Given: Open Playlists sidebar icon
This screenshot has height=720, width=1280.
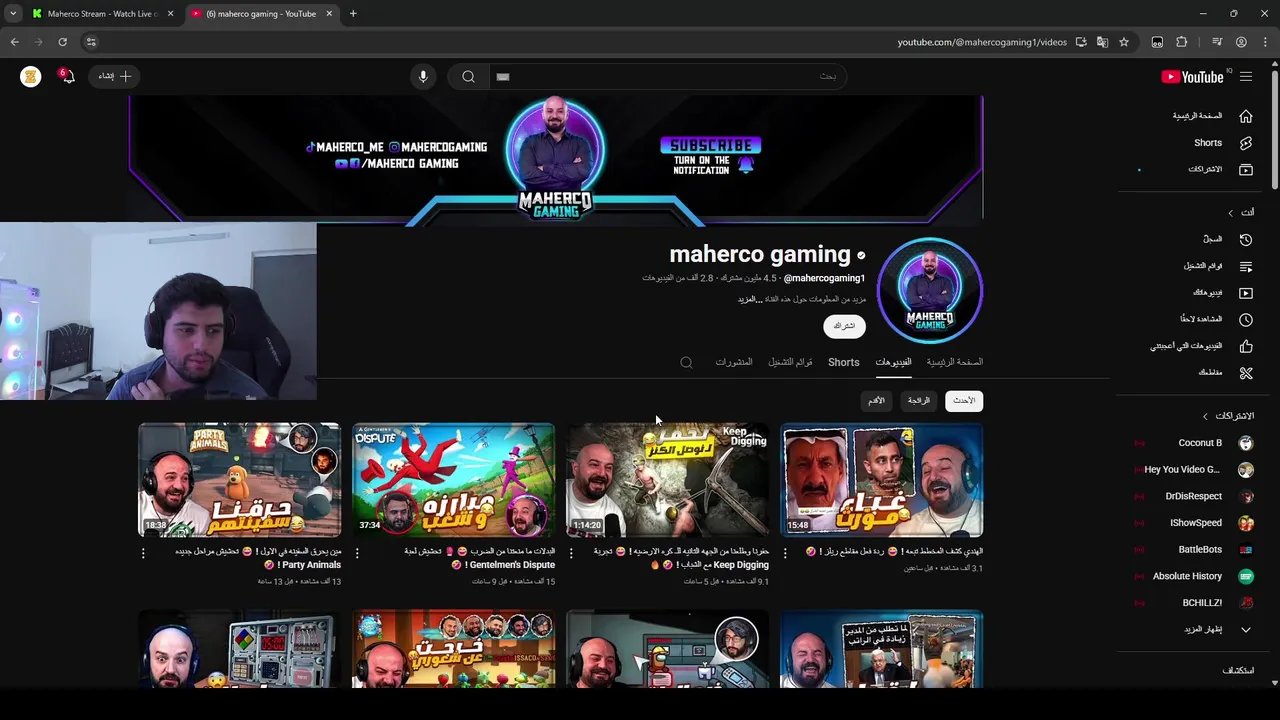Looking at the screenshot, I should 1246,266.
